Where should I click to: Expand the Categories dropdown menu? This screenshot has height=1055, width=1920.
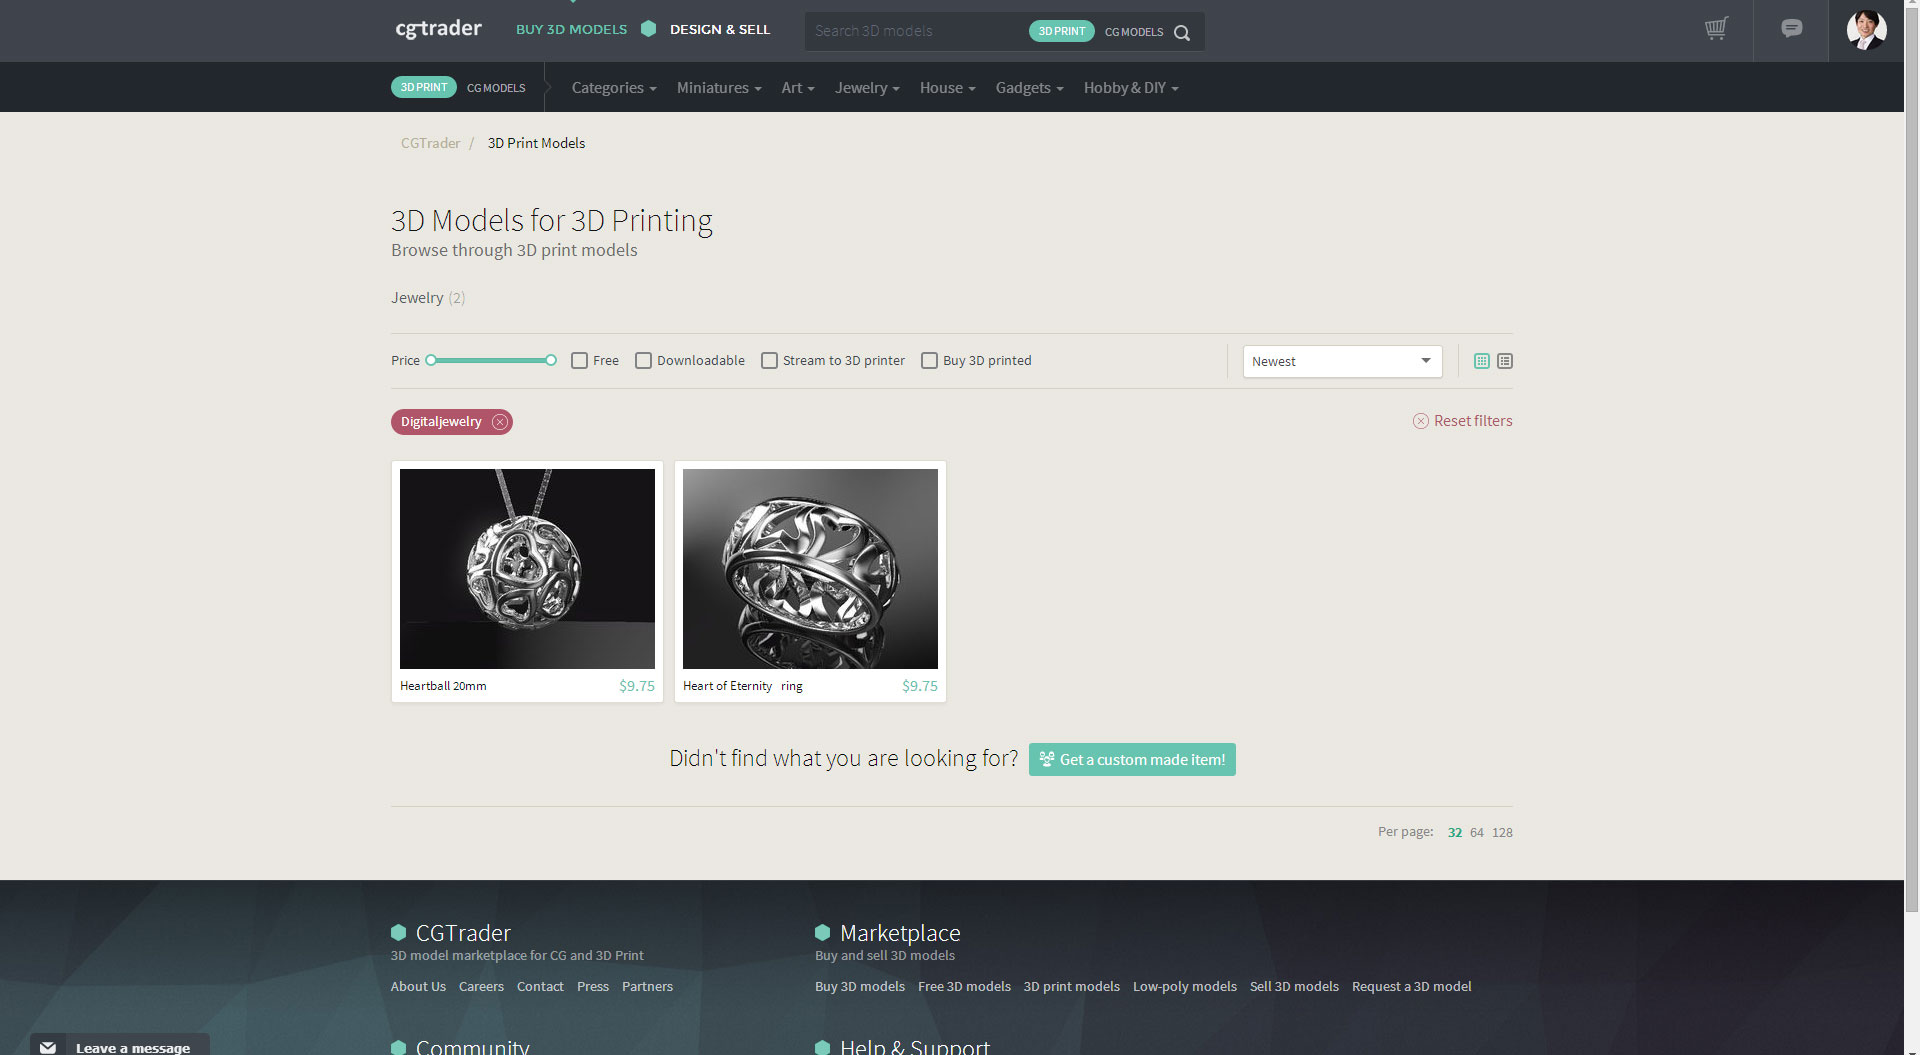pos(614,88)
